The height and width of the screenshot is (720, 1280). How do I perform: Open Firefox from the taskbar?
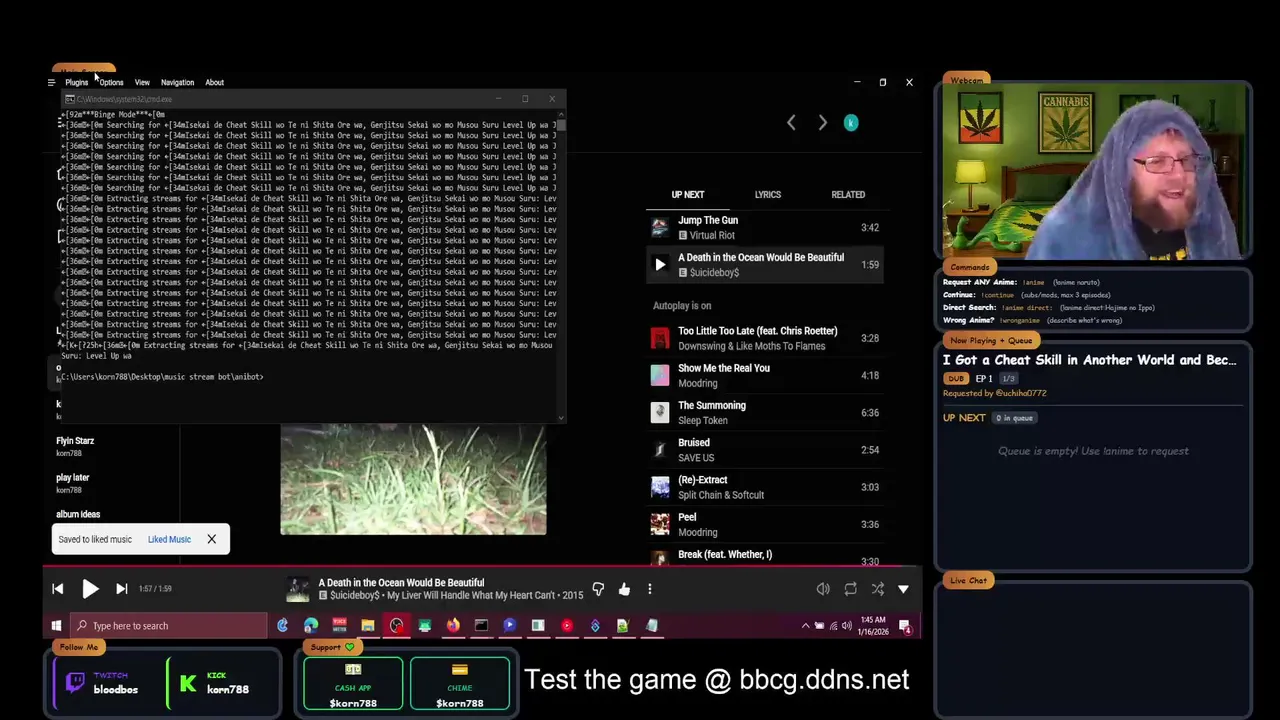[453, 626]
